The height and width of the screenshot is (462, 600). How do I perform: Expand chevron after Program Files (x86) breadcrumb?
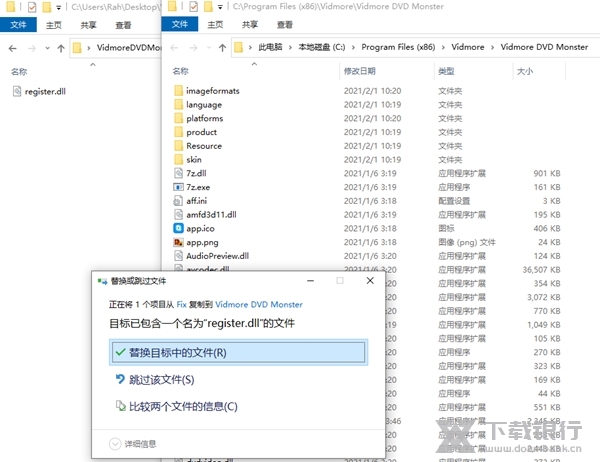click(x=443, y=47)
